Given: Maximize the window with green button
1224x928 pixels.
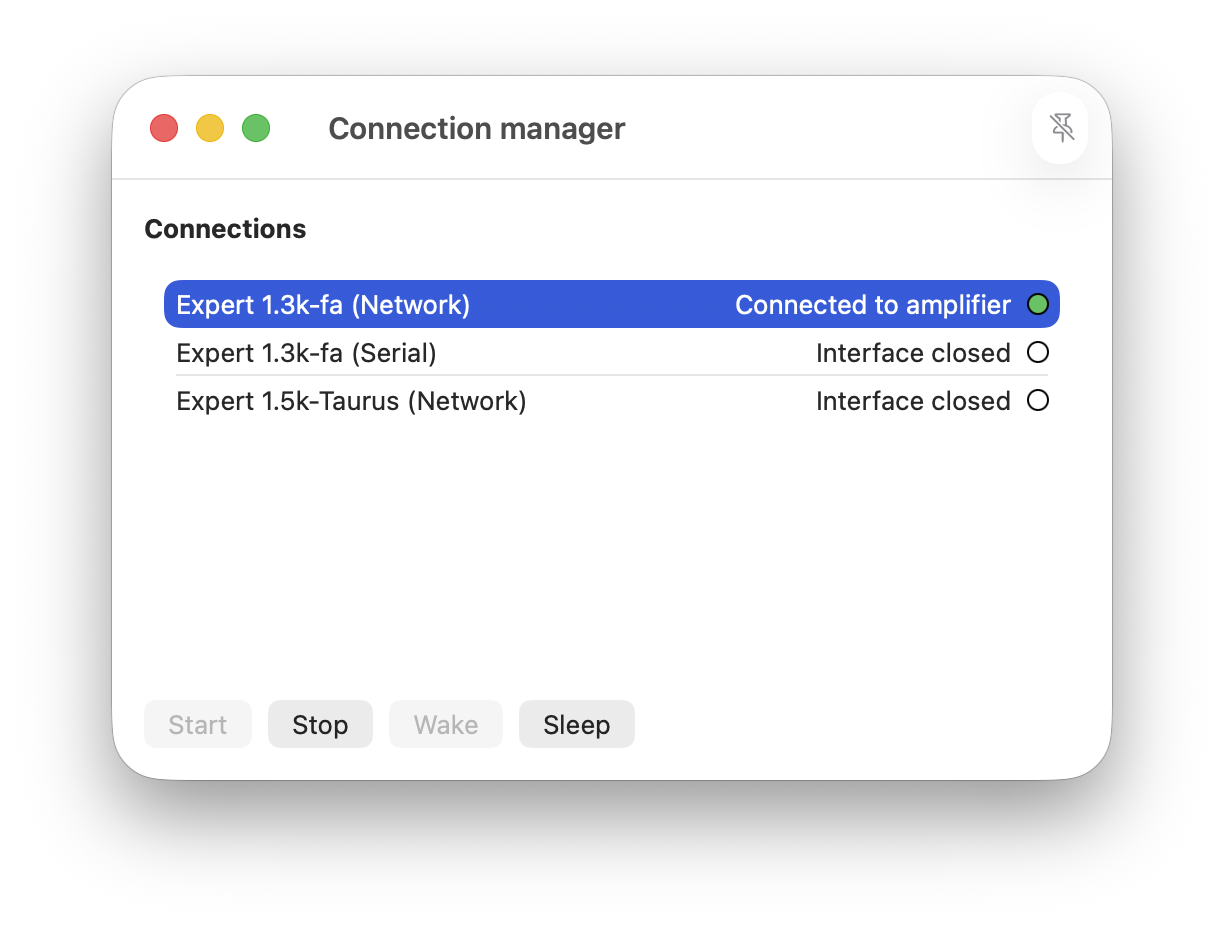Looking at the screenshot, I should pyautogui.click(x=256, y=128).
